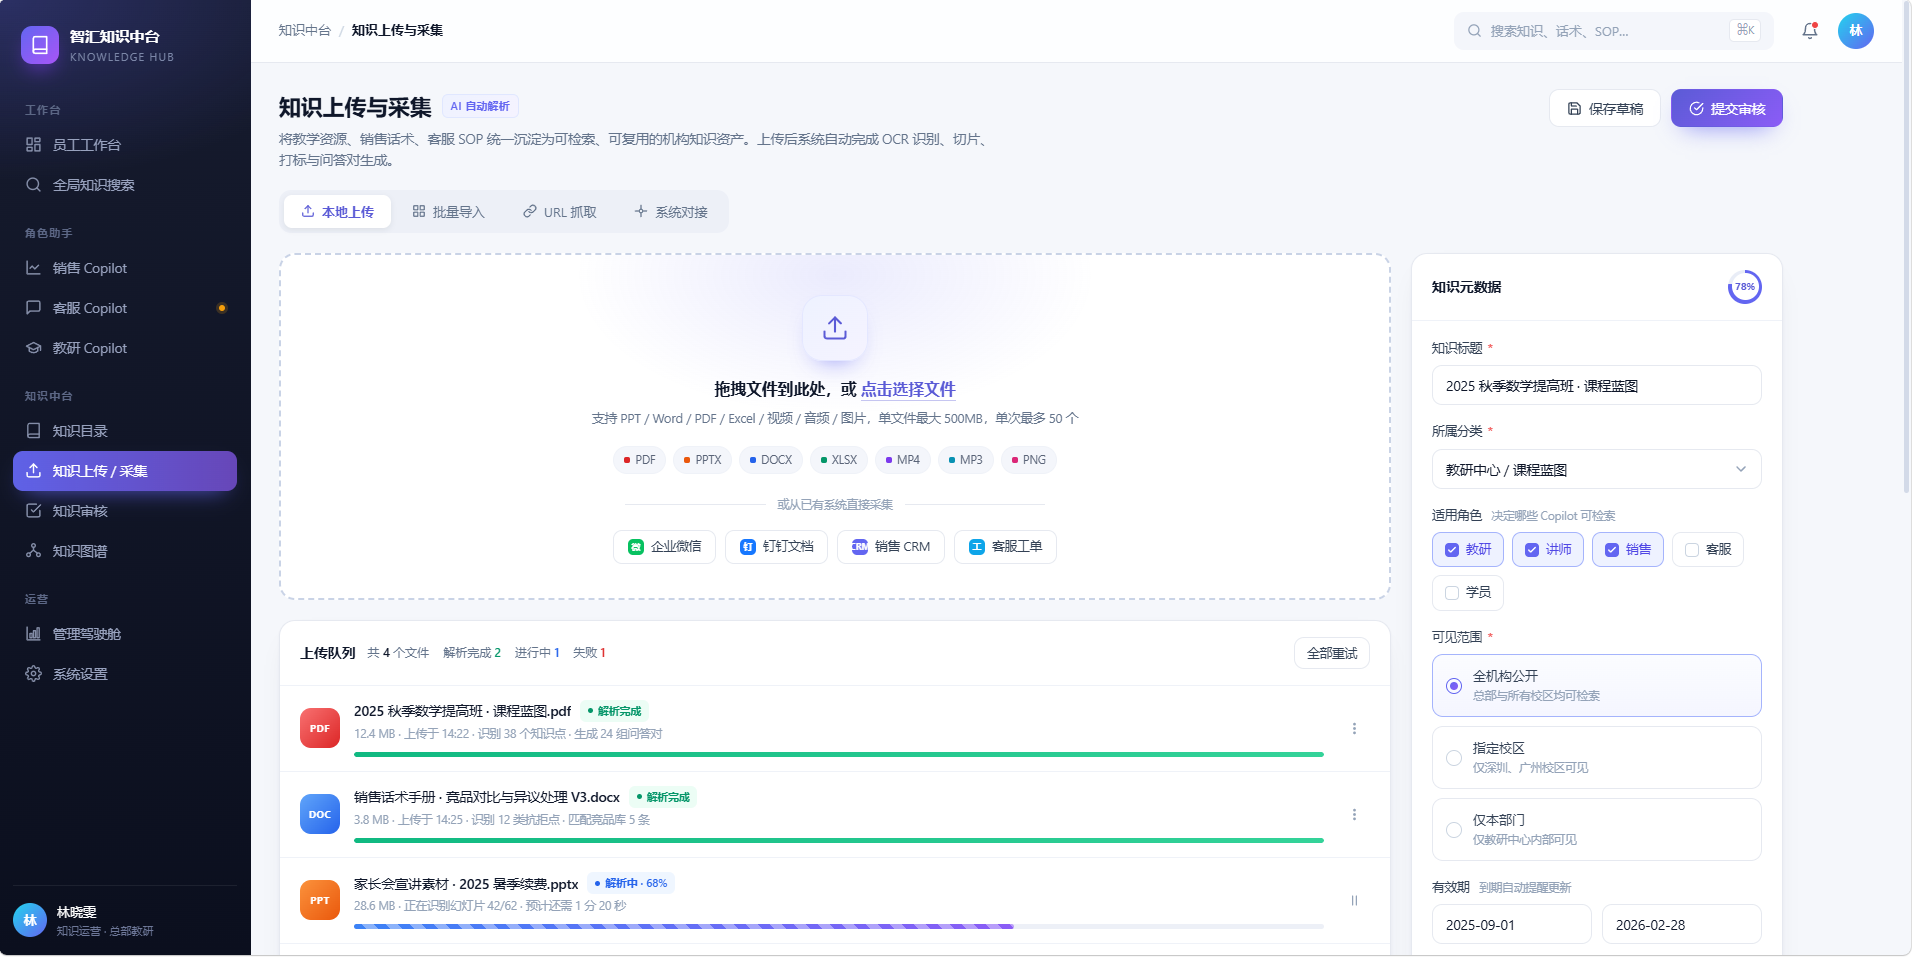Click 全部重试 in upload queue

pyautogui.click(x=1331, y=653)
